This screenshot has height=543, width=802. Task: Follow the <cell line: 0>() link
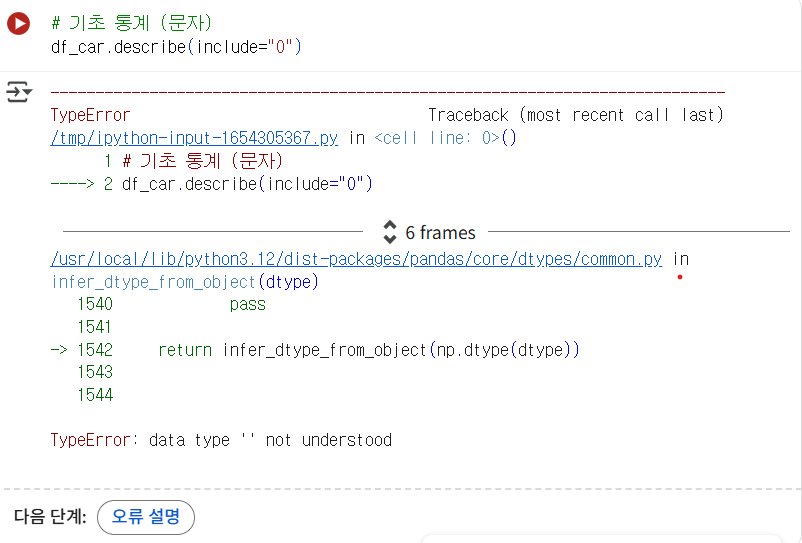pos(445,138)
